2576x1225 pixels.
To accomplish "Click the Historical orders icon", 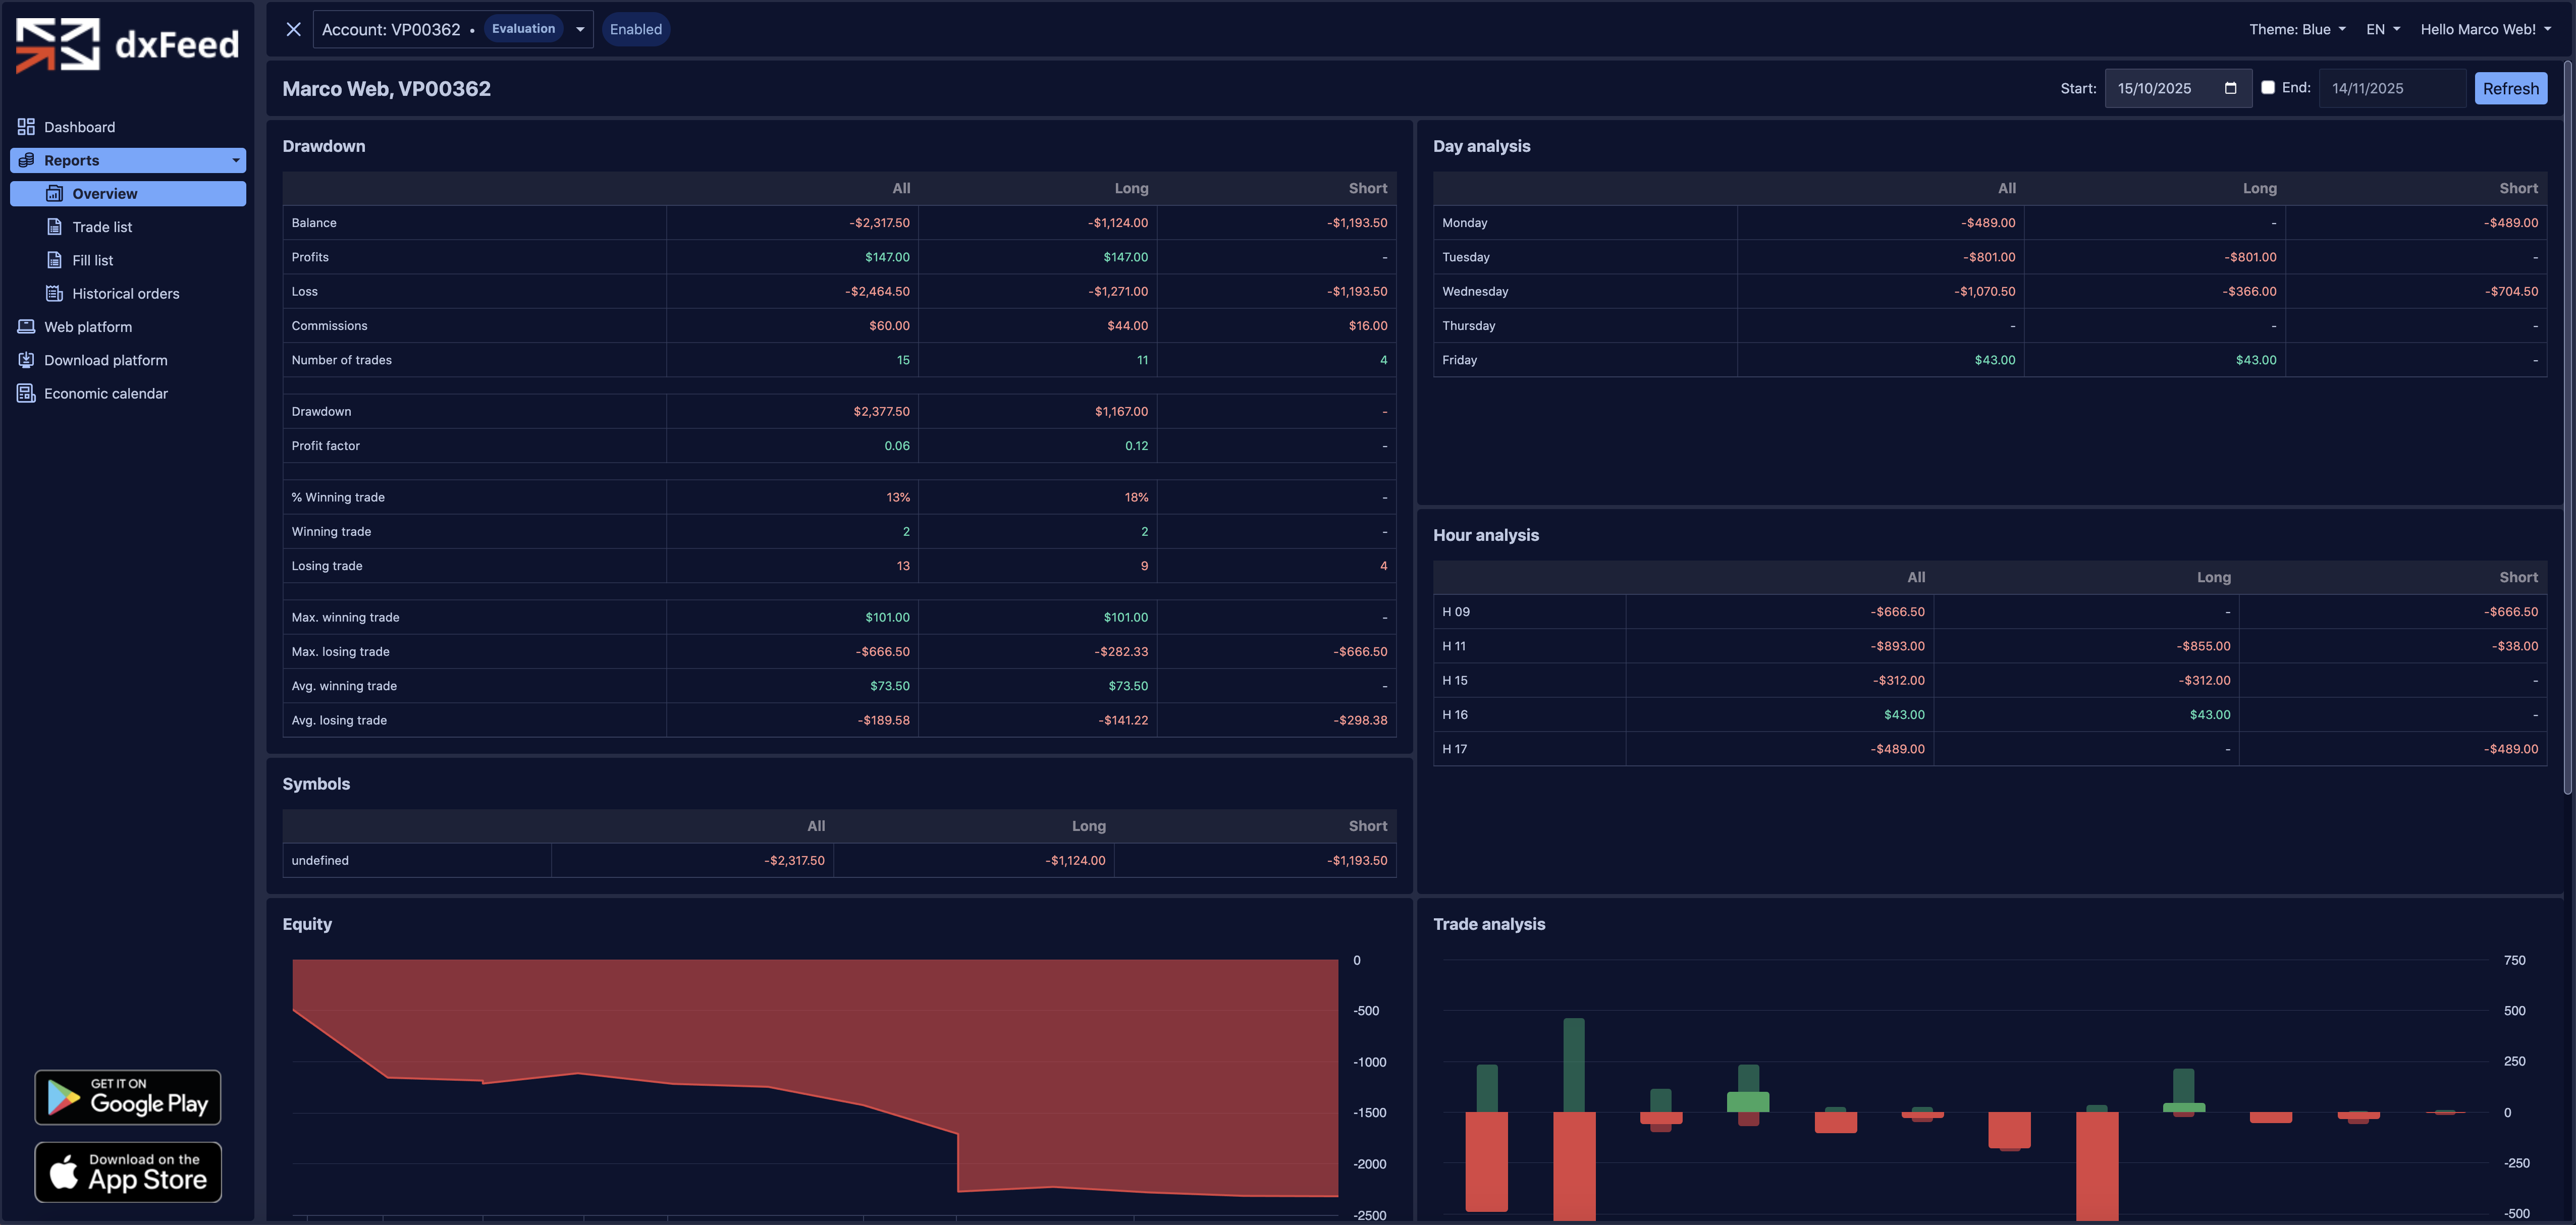I will pyautogui.click(x=55, y=293).
